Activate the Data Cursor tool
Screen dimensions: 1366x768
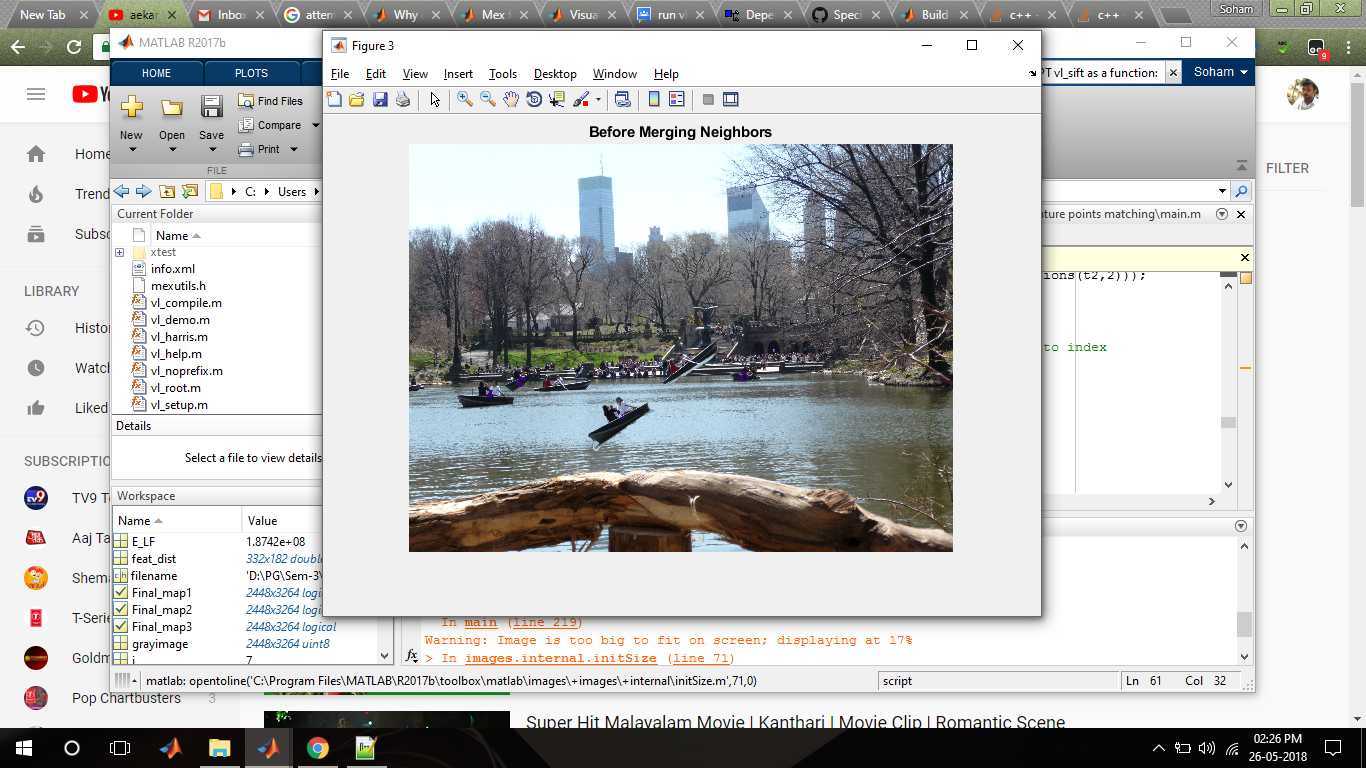pyautogui.click(x=556, y=99)
